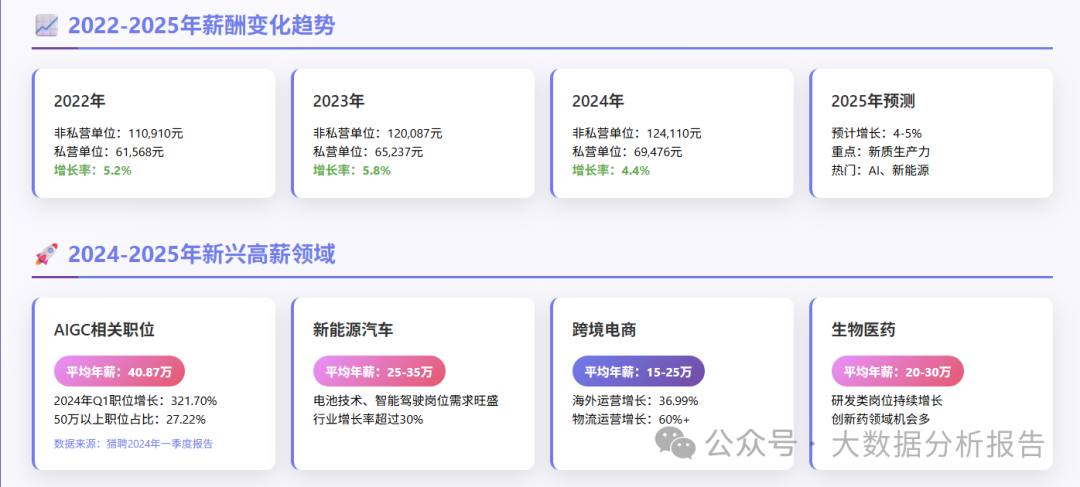Click the pink badge 平均年薪：20-30万
The width and height of the screenshot is (1080, 487).
tap(897, 371)
